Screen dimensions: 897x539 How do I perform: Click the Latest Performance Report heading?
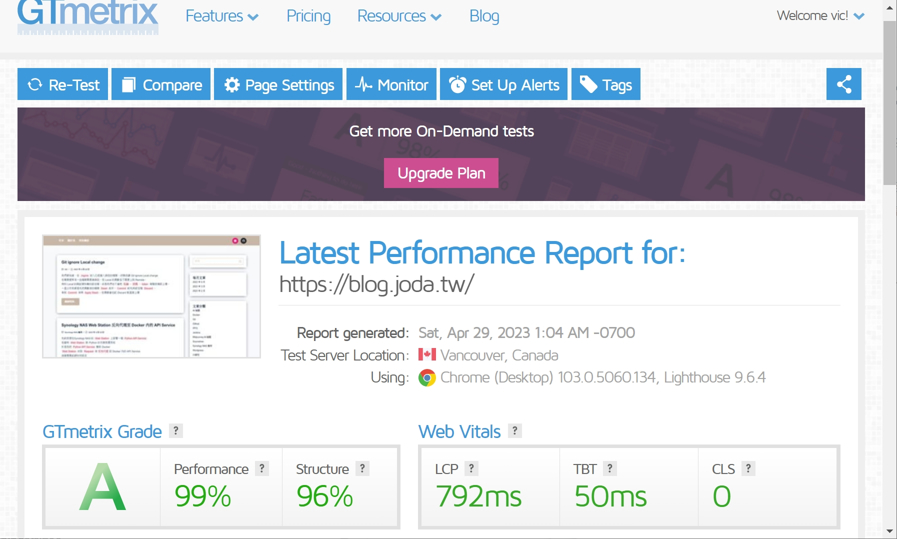(x=482, y=253)
